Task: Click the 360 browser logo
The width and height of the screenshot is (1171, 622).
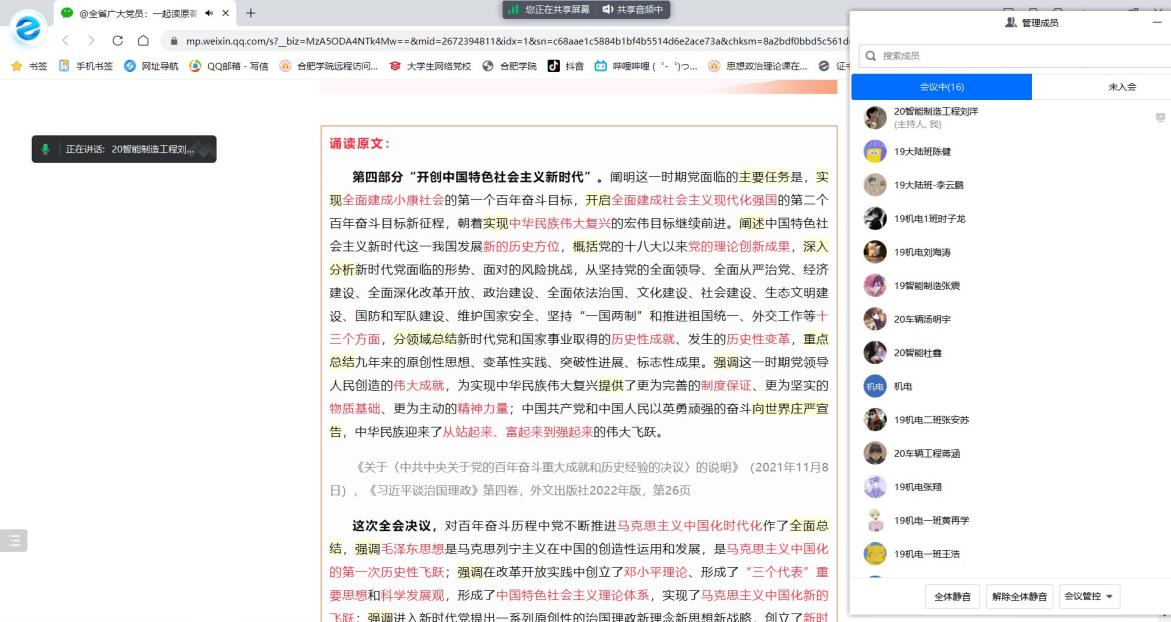Action: [x=29, y=29]
